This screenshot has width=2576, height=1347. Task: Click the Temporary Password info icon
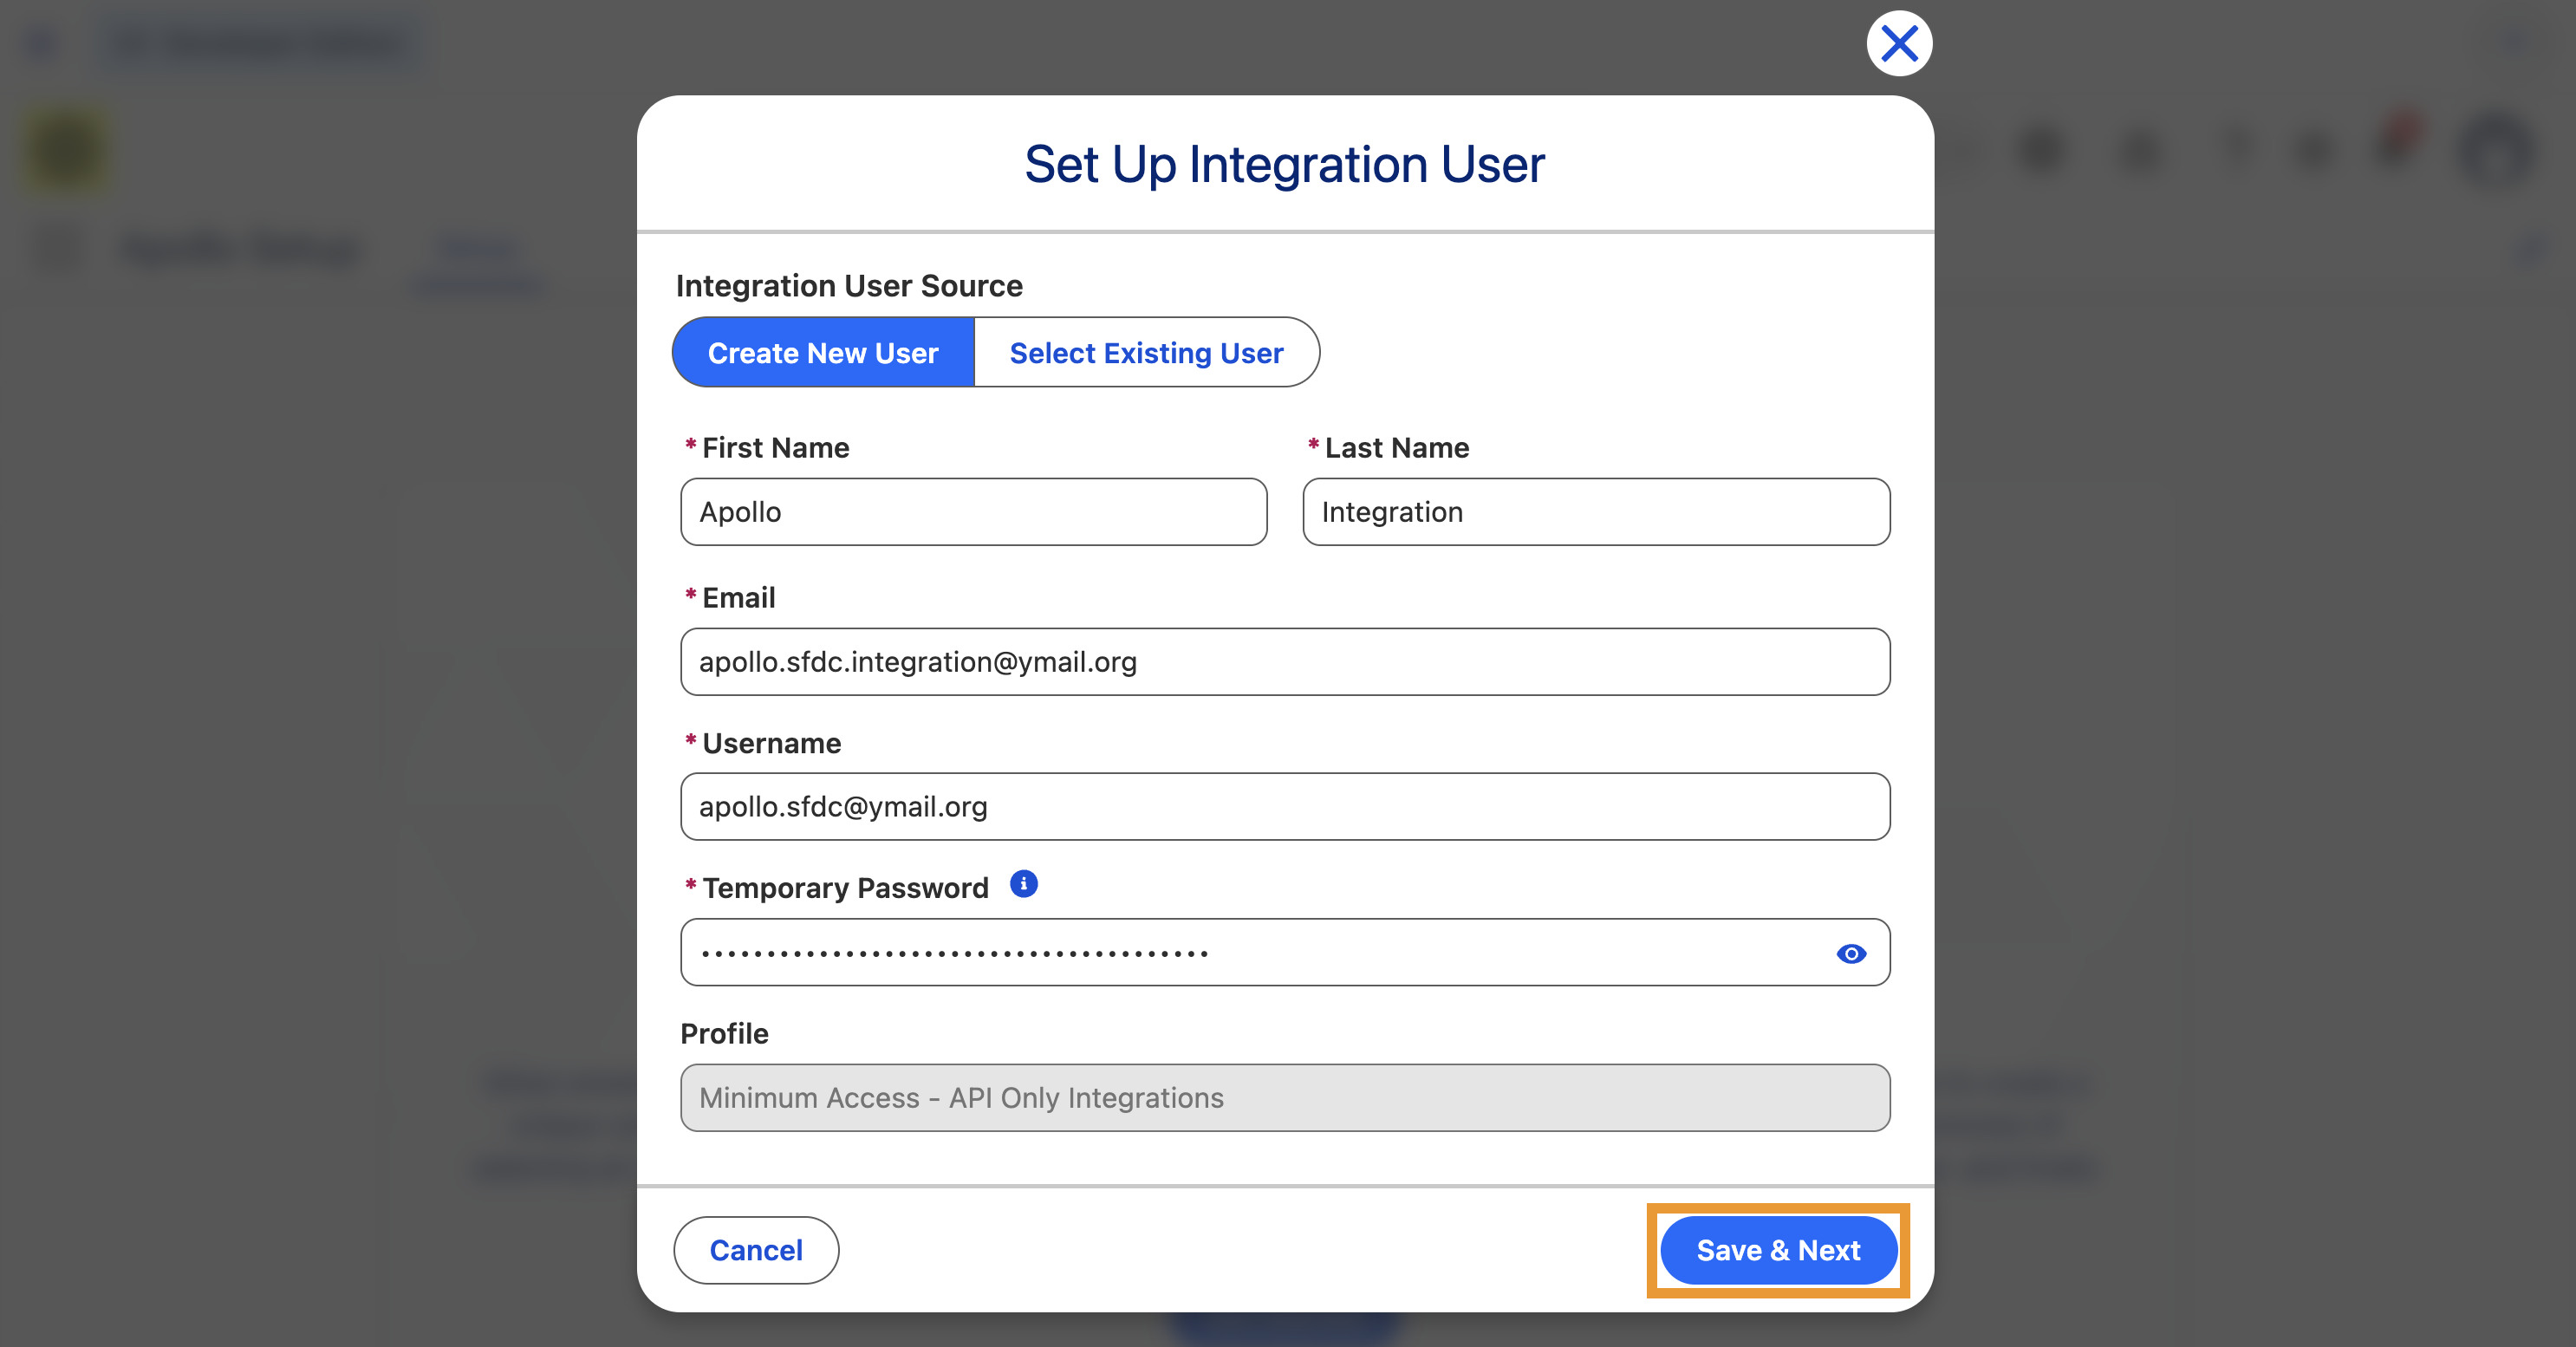(1023, 884)
